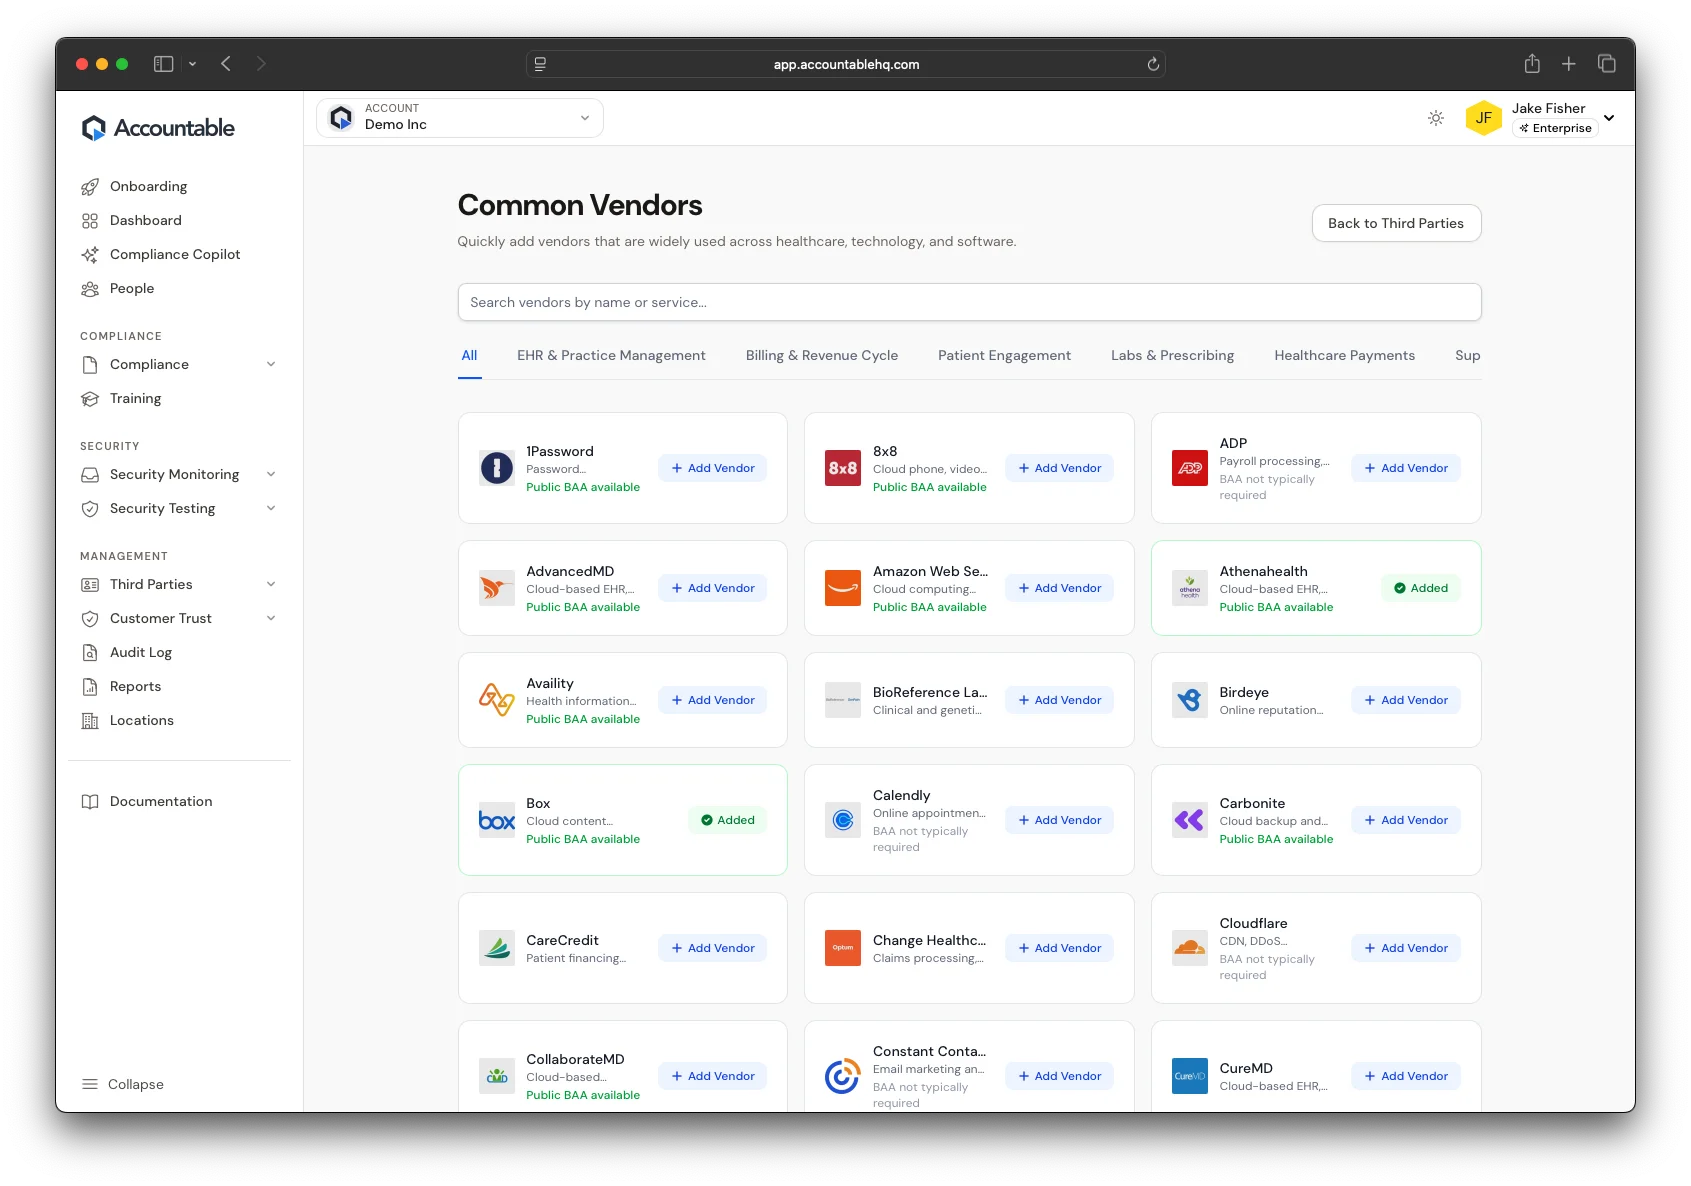Screen dimensions: 1691x1186
Task: Click the Safari share icon
Action: tap(1532, 64)
